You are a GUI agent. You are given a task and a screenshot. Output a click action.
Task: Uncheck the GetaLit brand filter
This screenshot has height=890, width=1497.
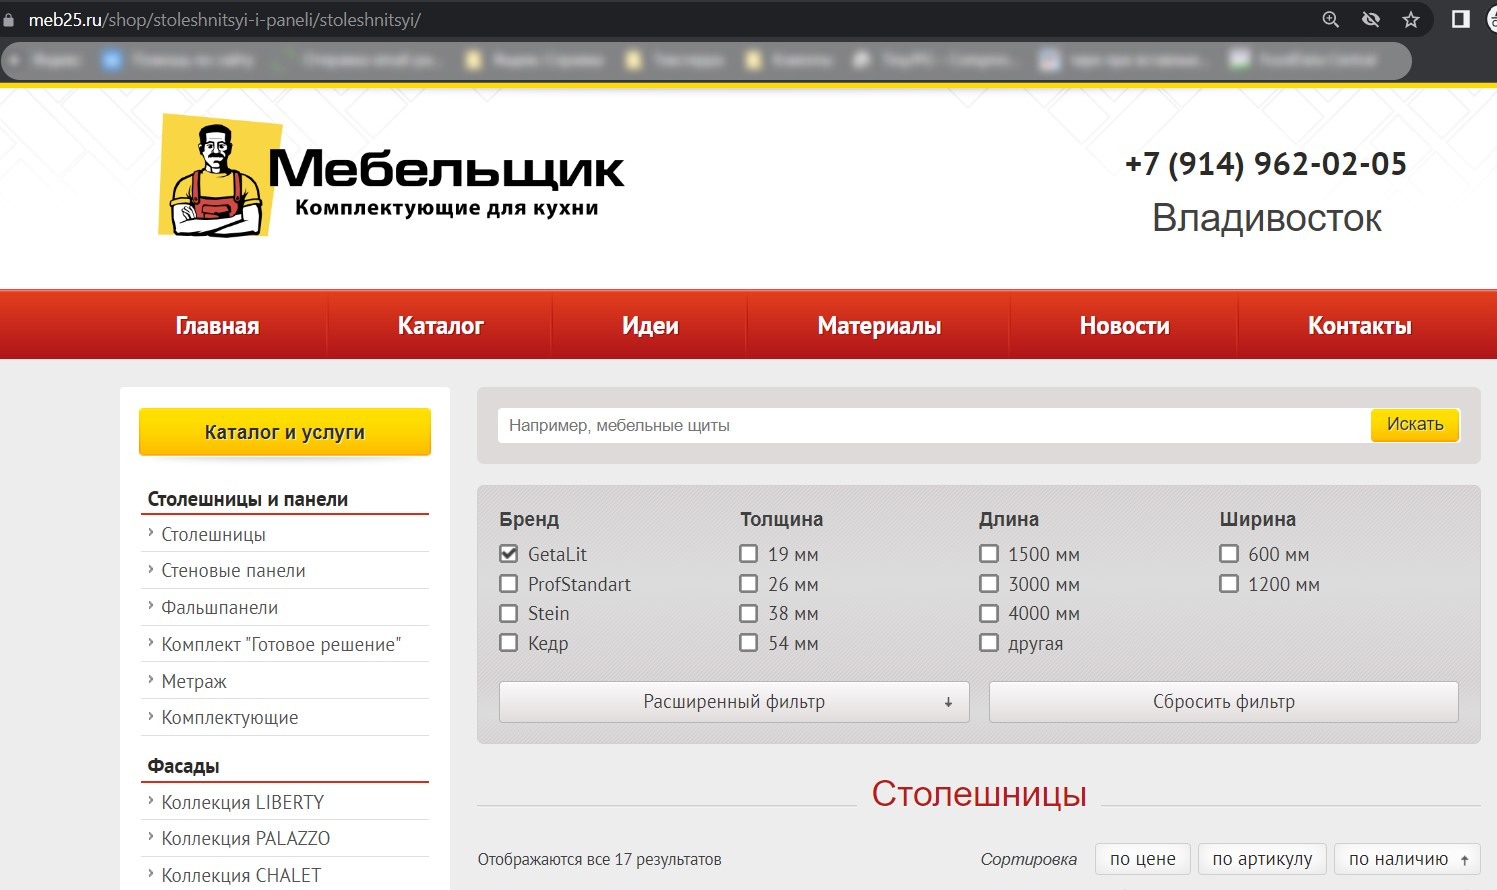(508, 553)
